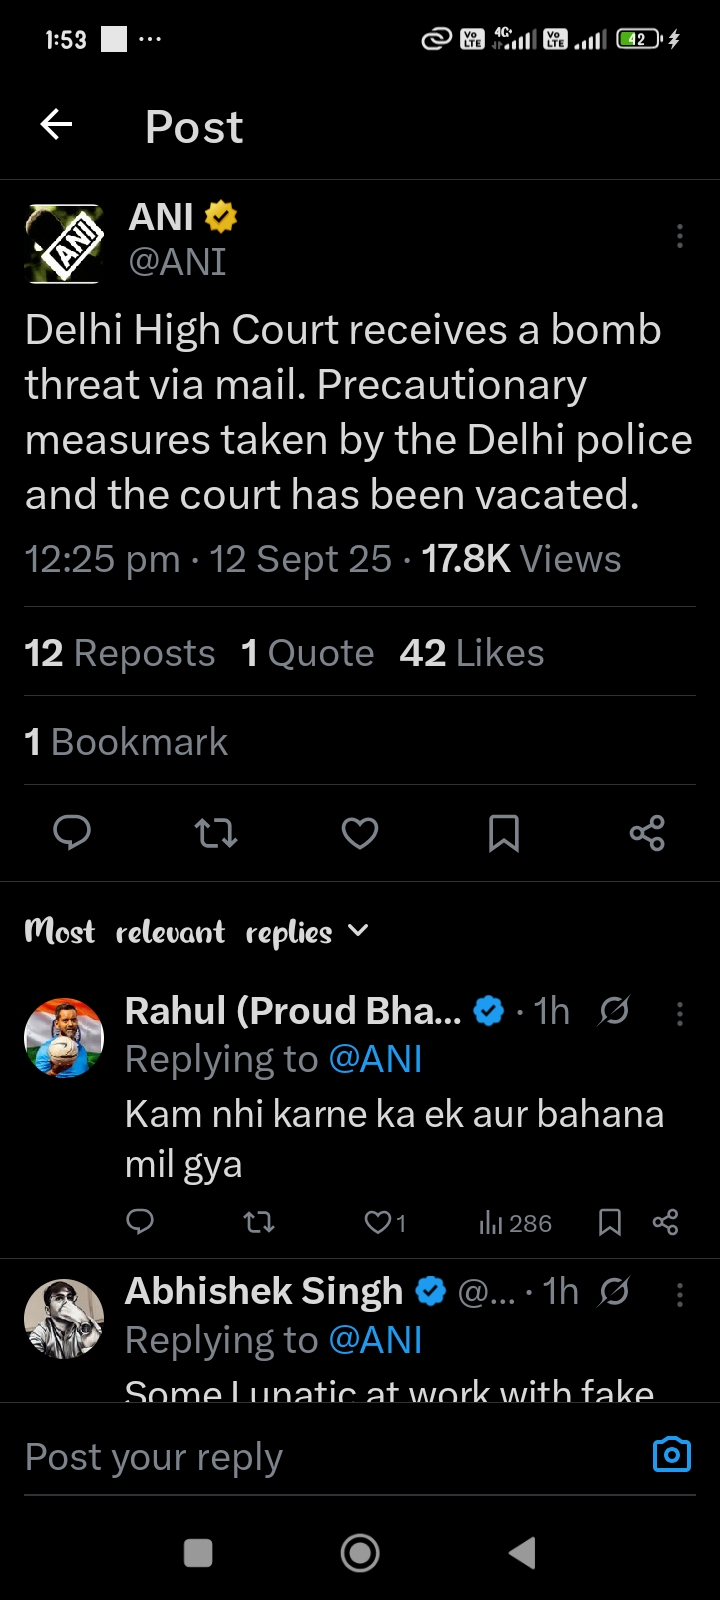Share Rahul's reply
This screenshot has height=1600, width=720.
point(665,1222)
